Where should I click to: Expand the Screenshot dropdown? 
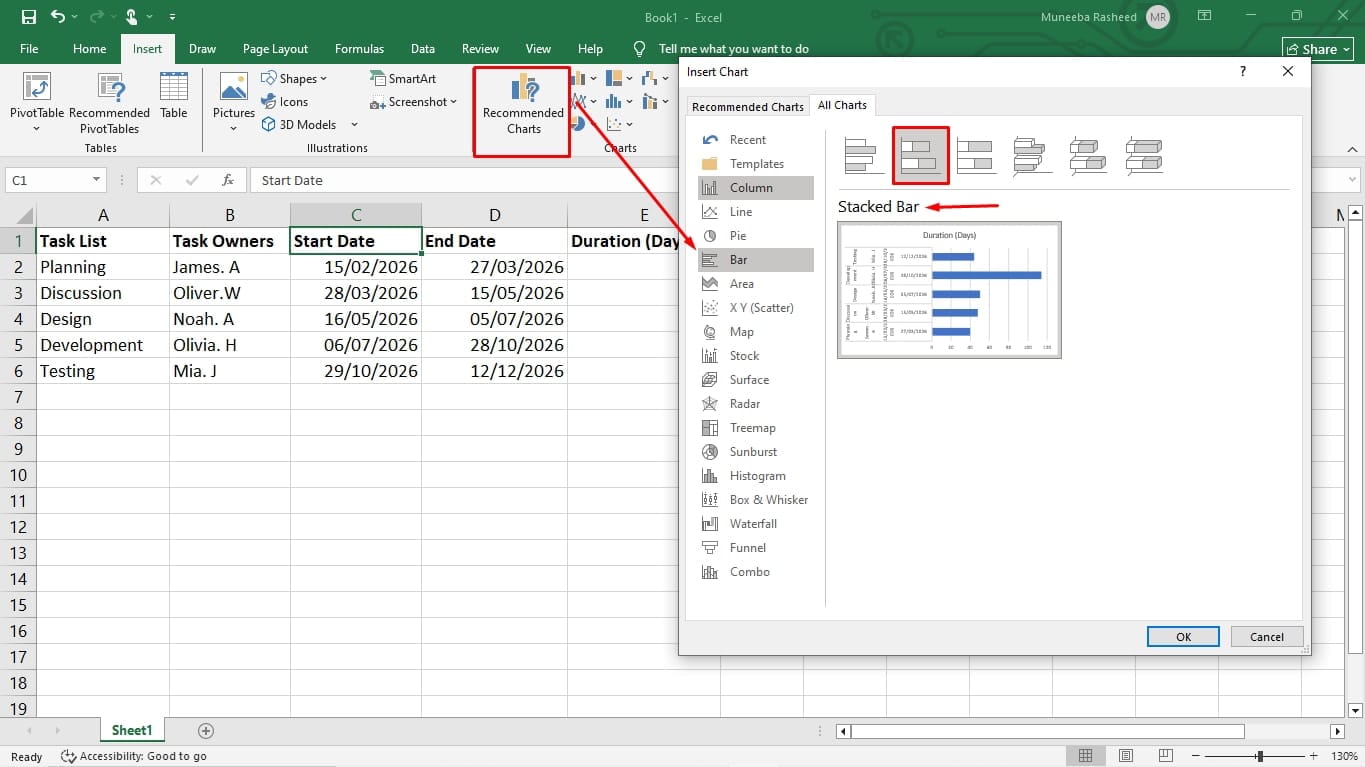[x=453, y=102]
